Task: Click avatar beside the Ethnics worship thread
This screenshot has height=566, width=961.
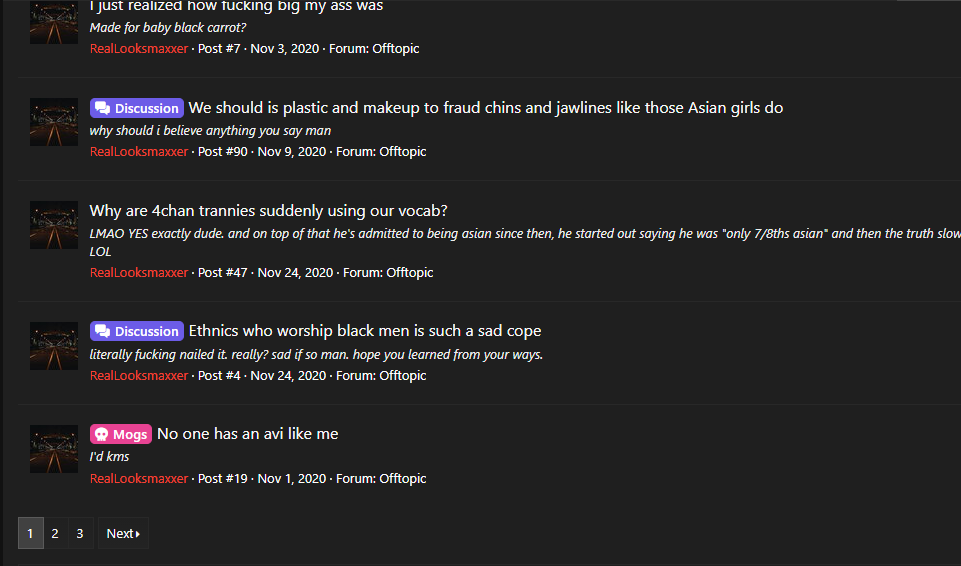Action: (54, 345)
